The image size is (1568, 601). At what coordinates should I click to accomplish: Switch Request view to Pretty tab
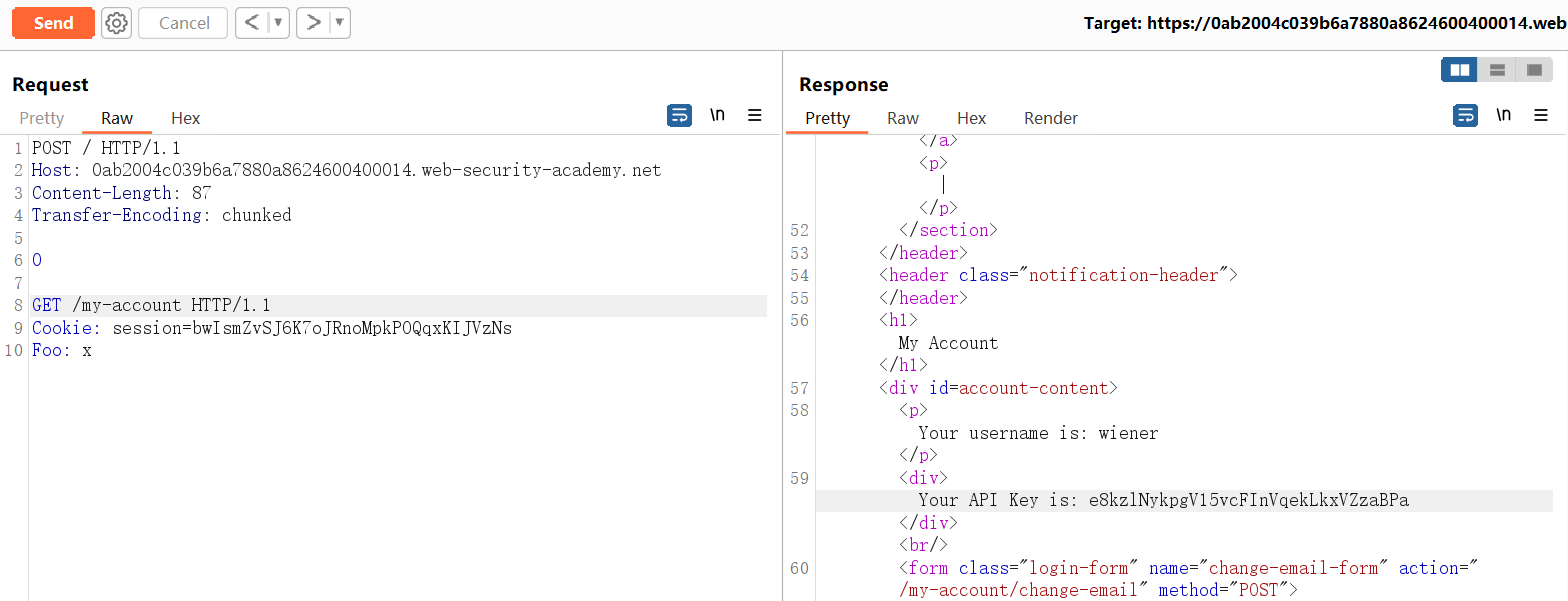(x=42, y=118)
